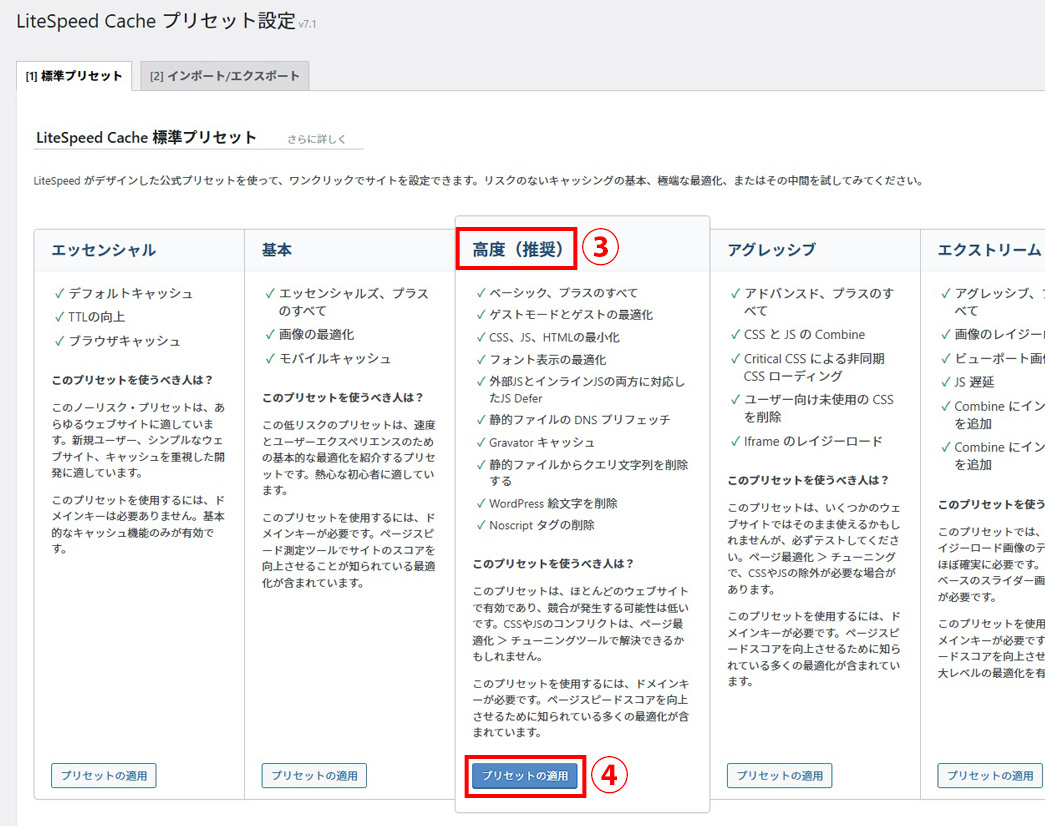Image resolution: width=1045 pixels, height=826 pixels.
Task: Click the ブラウザキャッシュ feature item
Action: [x=125, y=341]
